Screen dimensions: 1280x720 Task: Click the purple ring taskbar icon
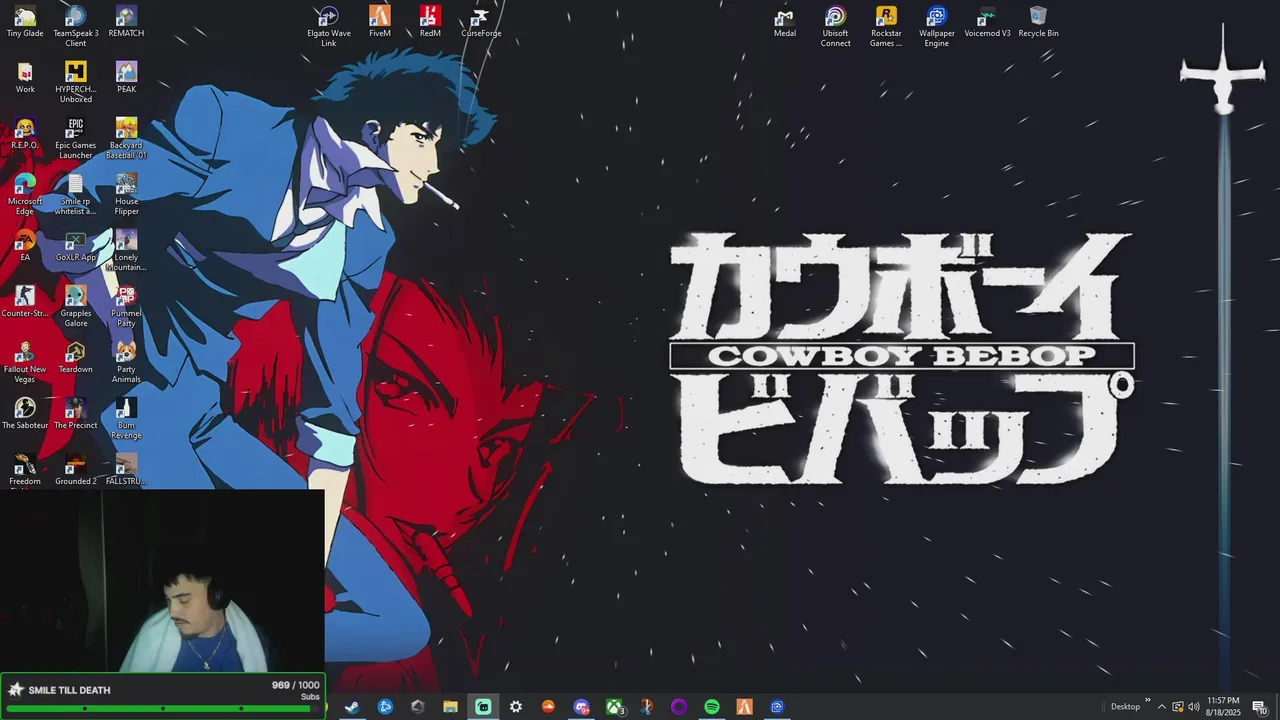(x=679, y=707)
